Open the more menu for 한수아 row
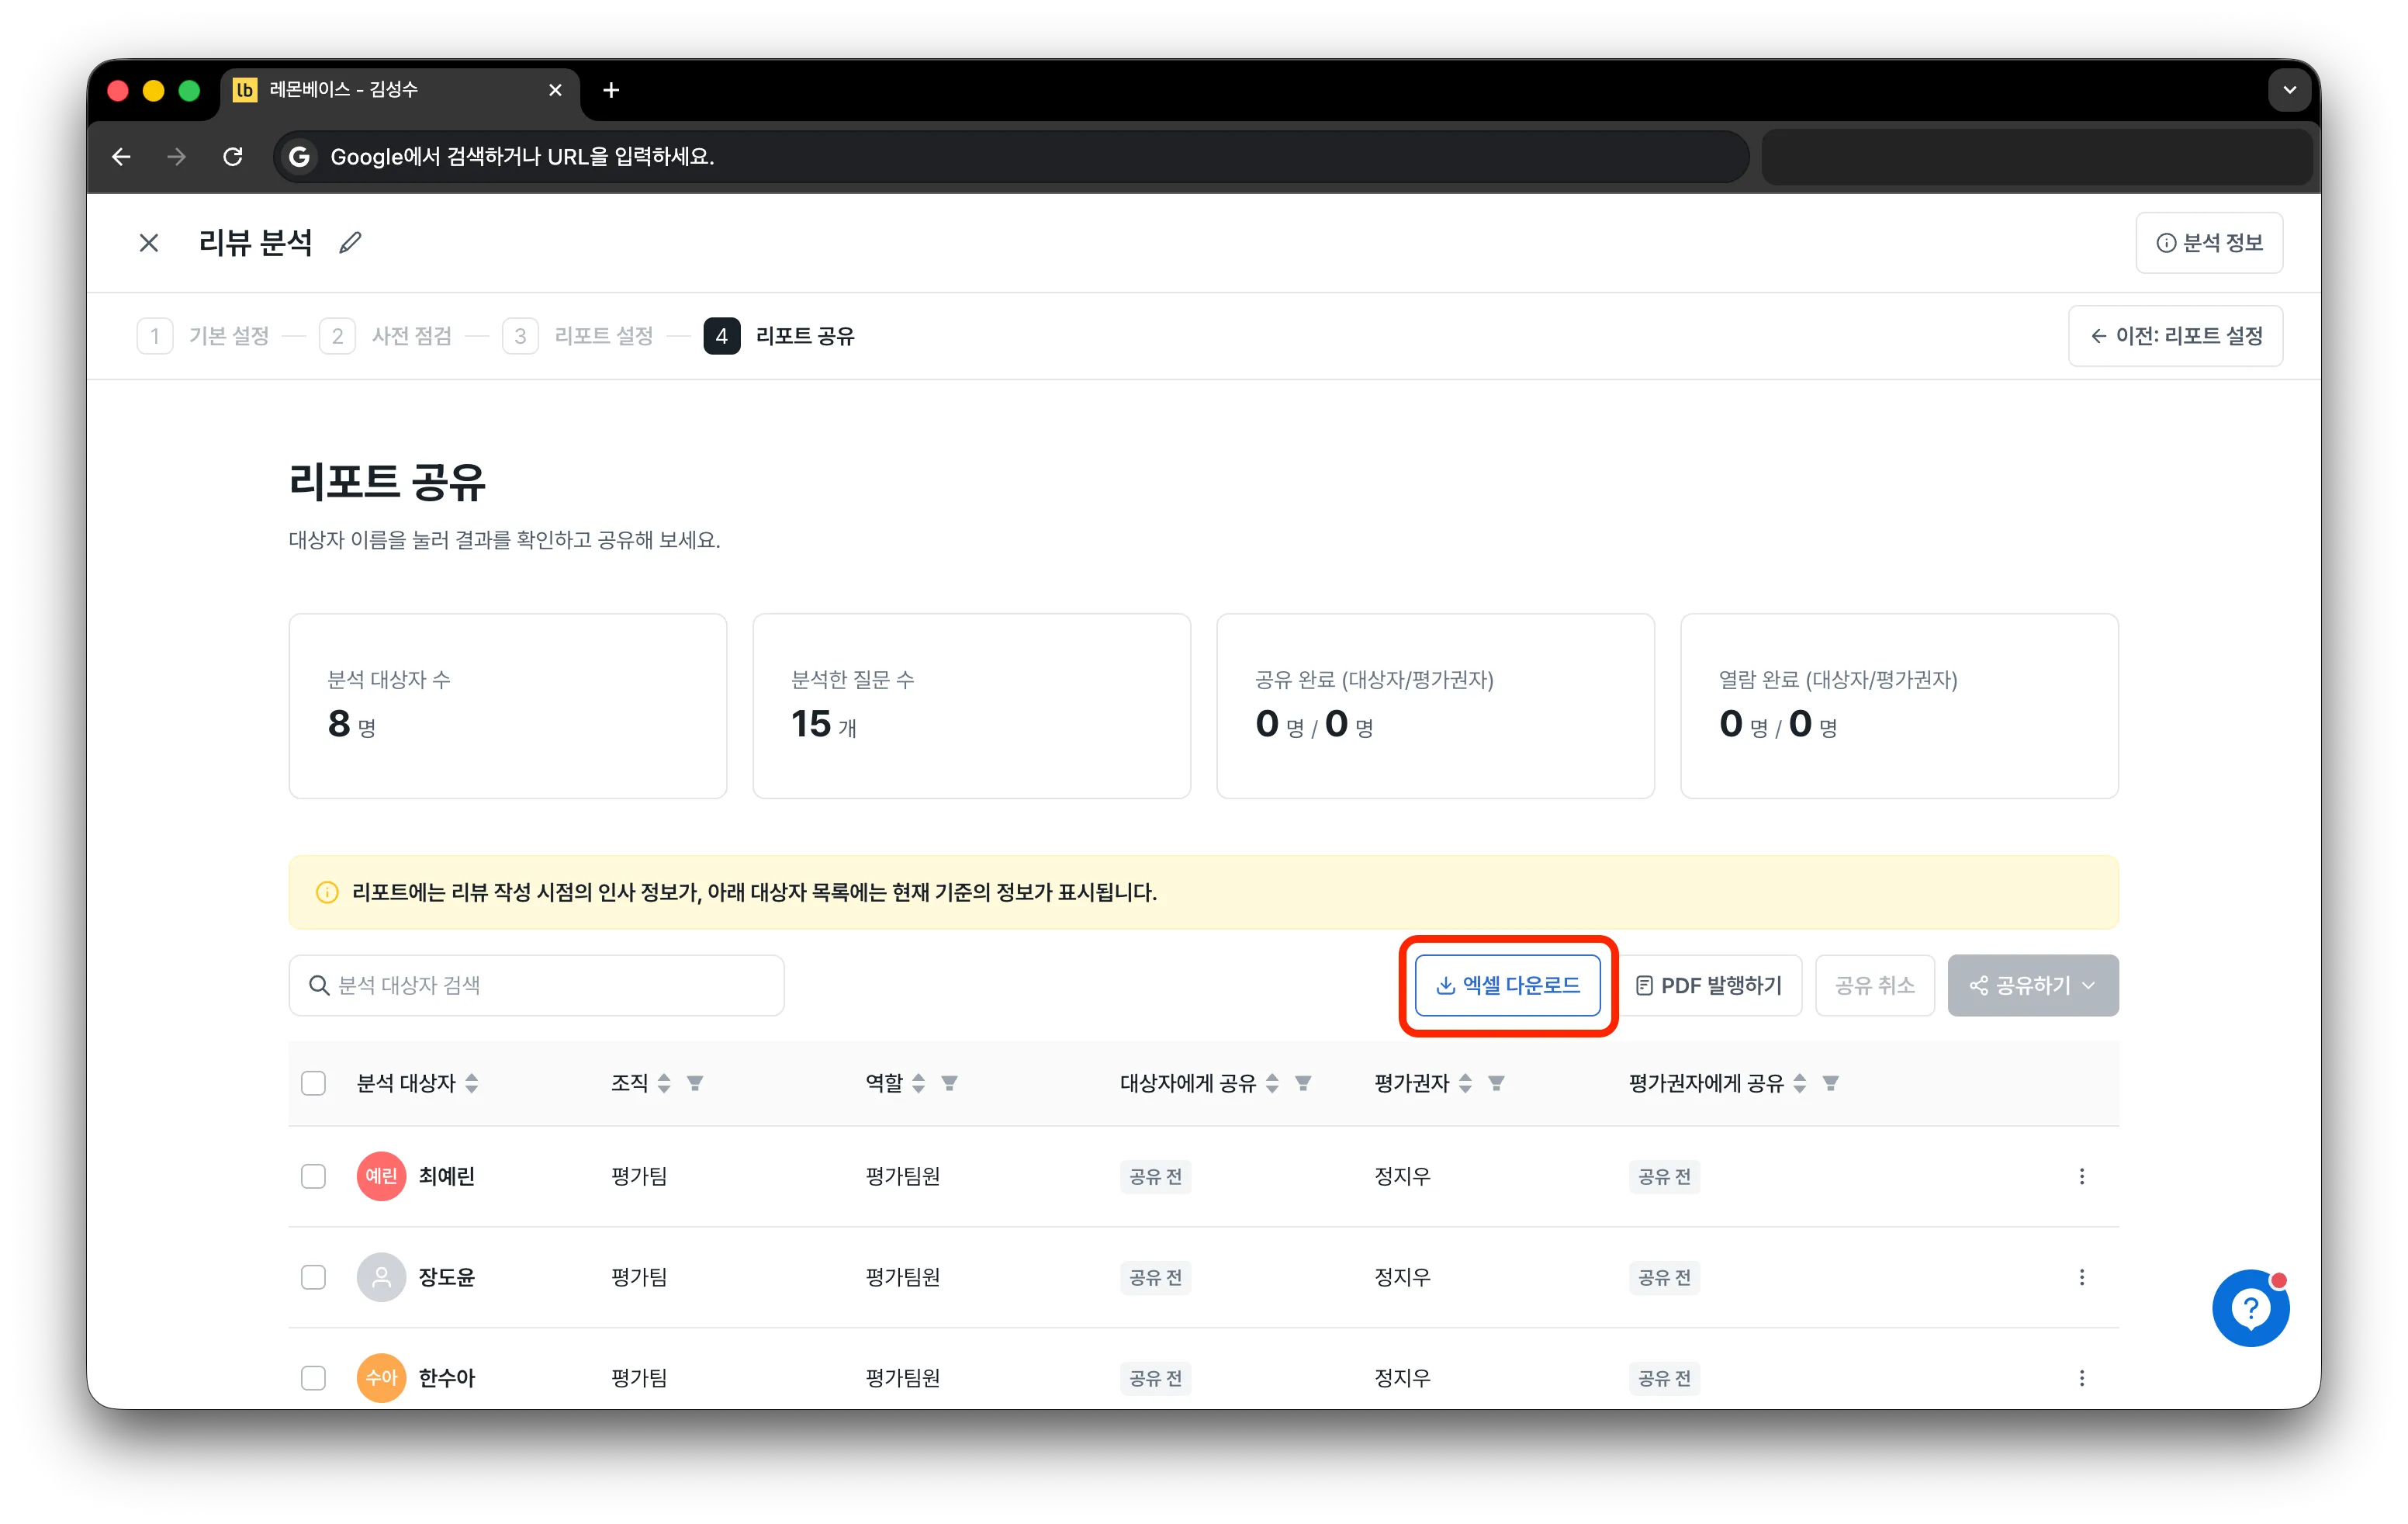Image resolution: width=2408 pixels, height=1524 pixels. (x=2082, y=1378)
